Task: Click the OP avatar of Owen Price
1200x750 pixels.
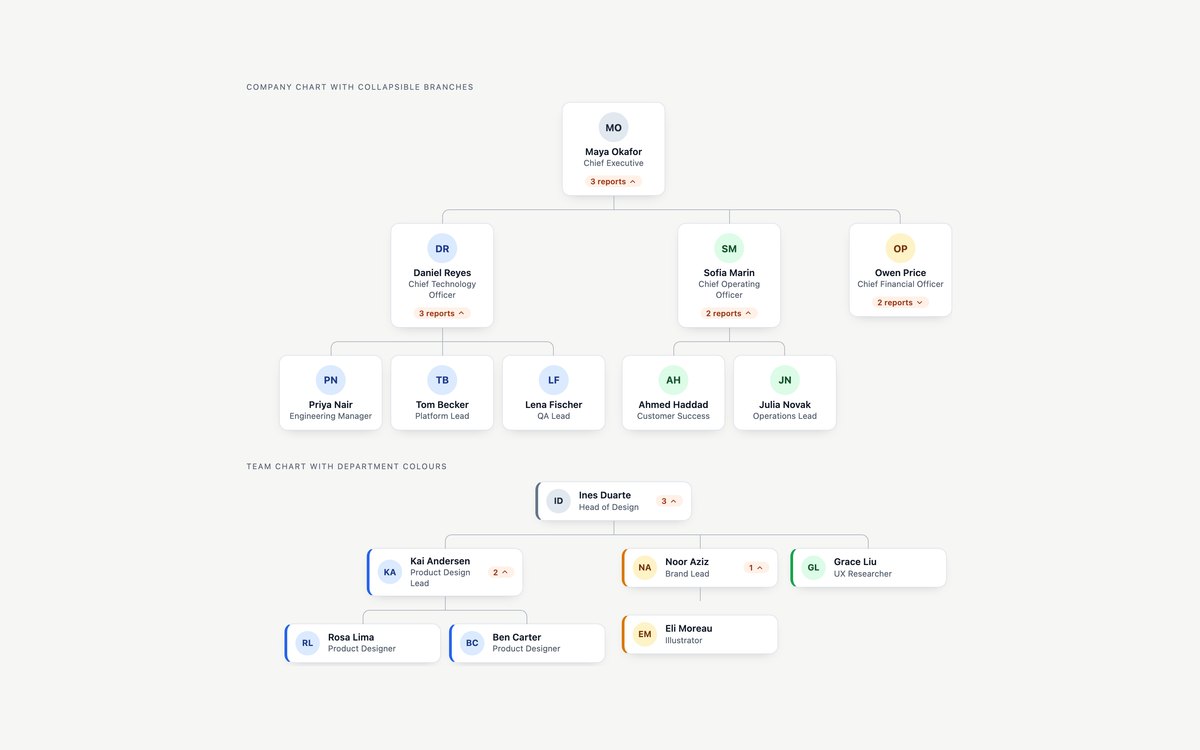Action: click(x=900, y=248)
